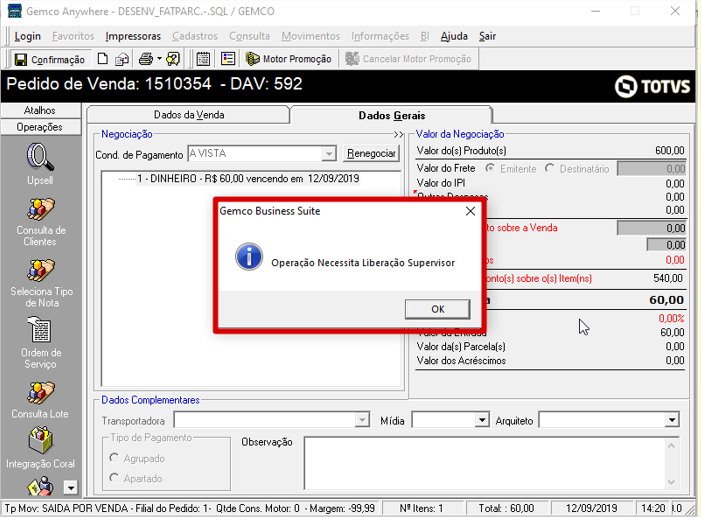Open the Consulta menu
The width and height of the screenshot is (701, 517).
pos(249,36)
